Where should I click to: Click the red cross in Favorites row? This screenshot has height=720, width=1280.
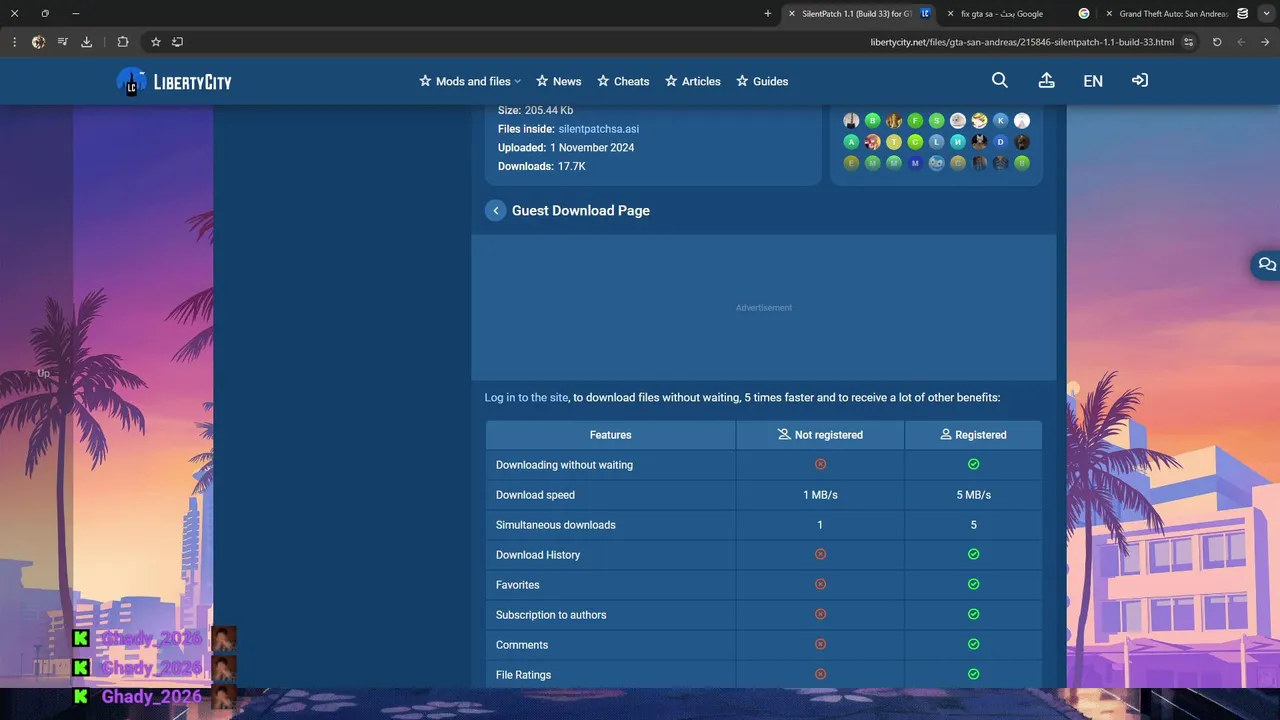click(x=820, y=584)
